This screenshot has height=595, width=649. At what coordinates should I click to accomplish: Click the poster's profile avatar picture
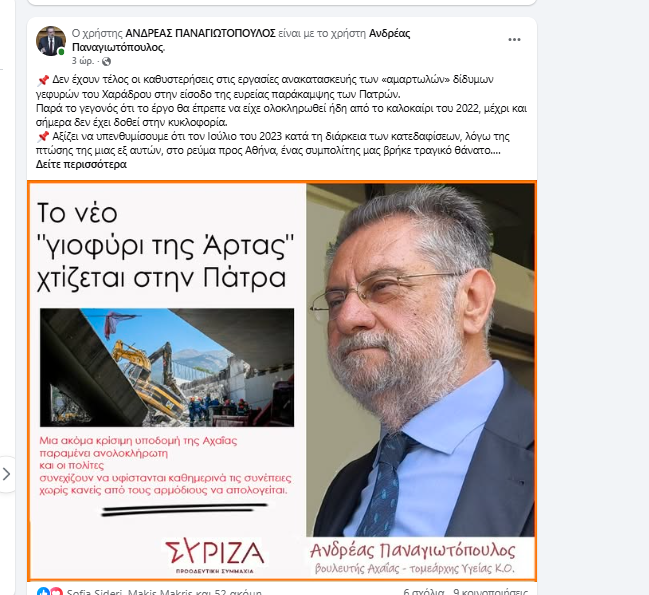pos(51,41)
